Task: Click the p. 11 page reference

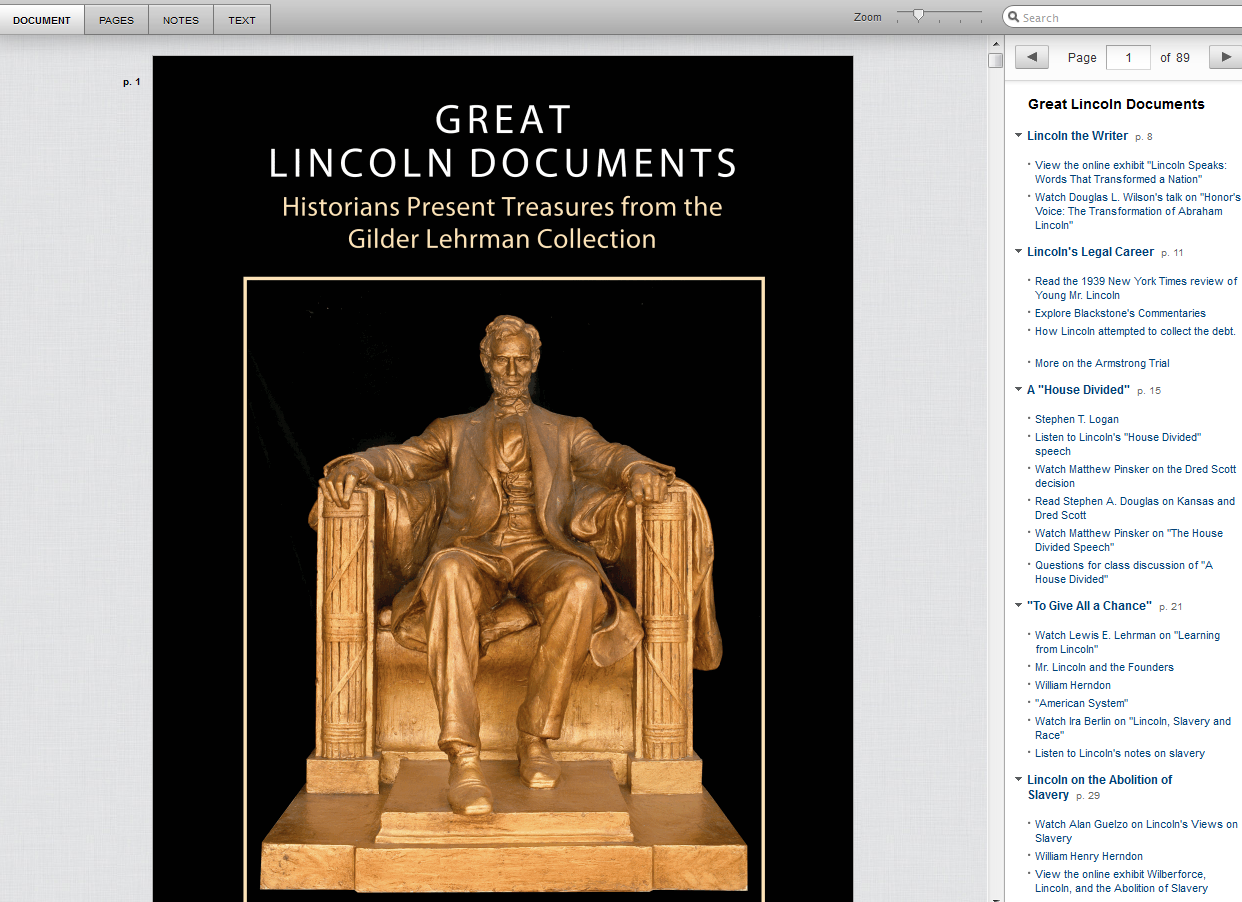Action: pos(1172,253)
